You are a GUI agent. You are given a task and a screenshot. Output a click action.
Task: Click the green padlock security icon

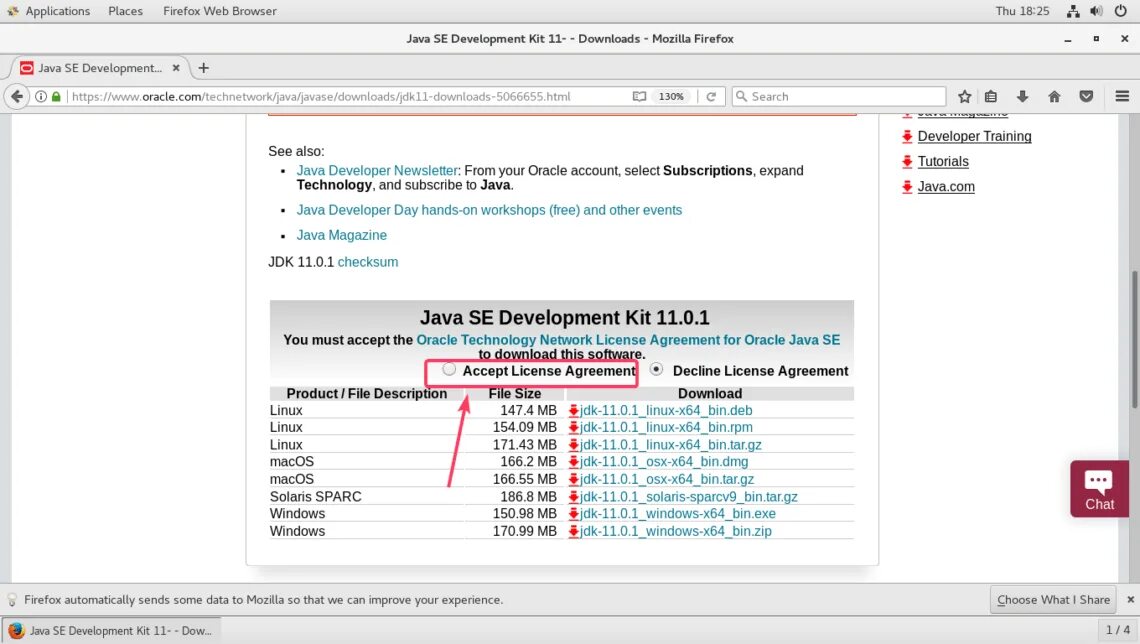(x=56, y=96)
